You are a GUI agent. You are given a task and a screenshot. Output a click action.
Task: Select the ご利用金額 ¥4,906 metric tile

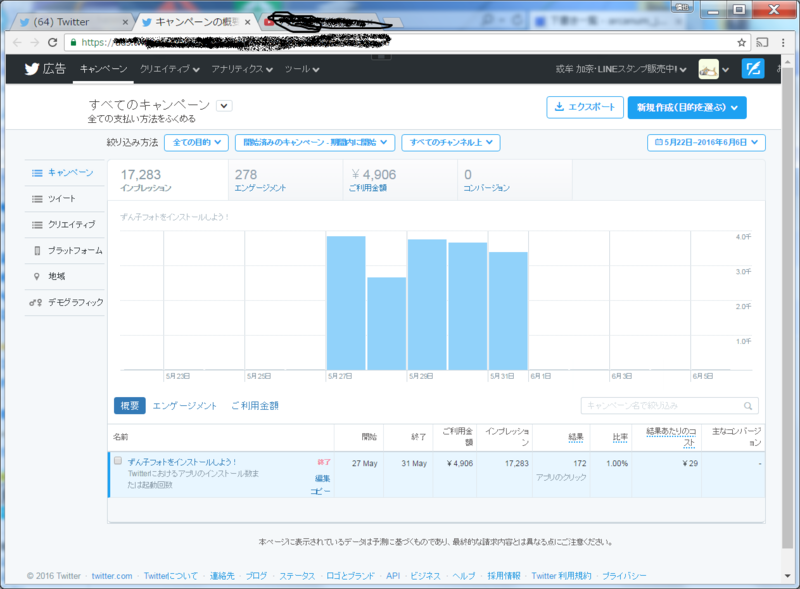click(400, 180)
